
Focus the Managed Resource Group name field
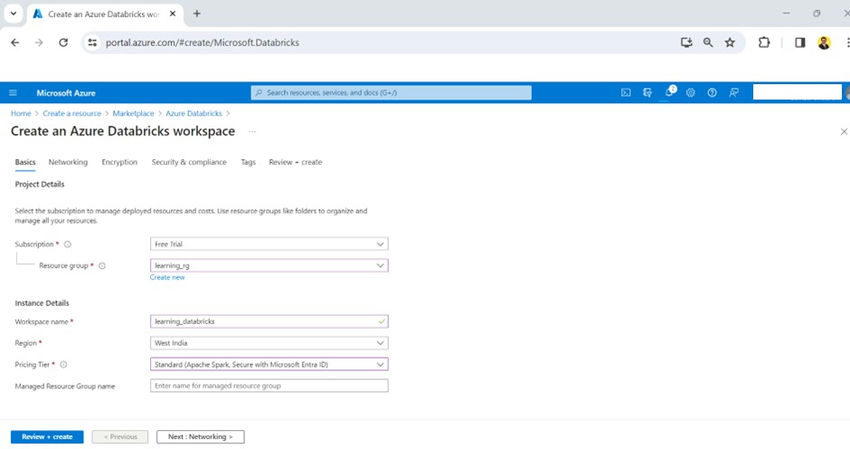(269, 386)
